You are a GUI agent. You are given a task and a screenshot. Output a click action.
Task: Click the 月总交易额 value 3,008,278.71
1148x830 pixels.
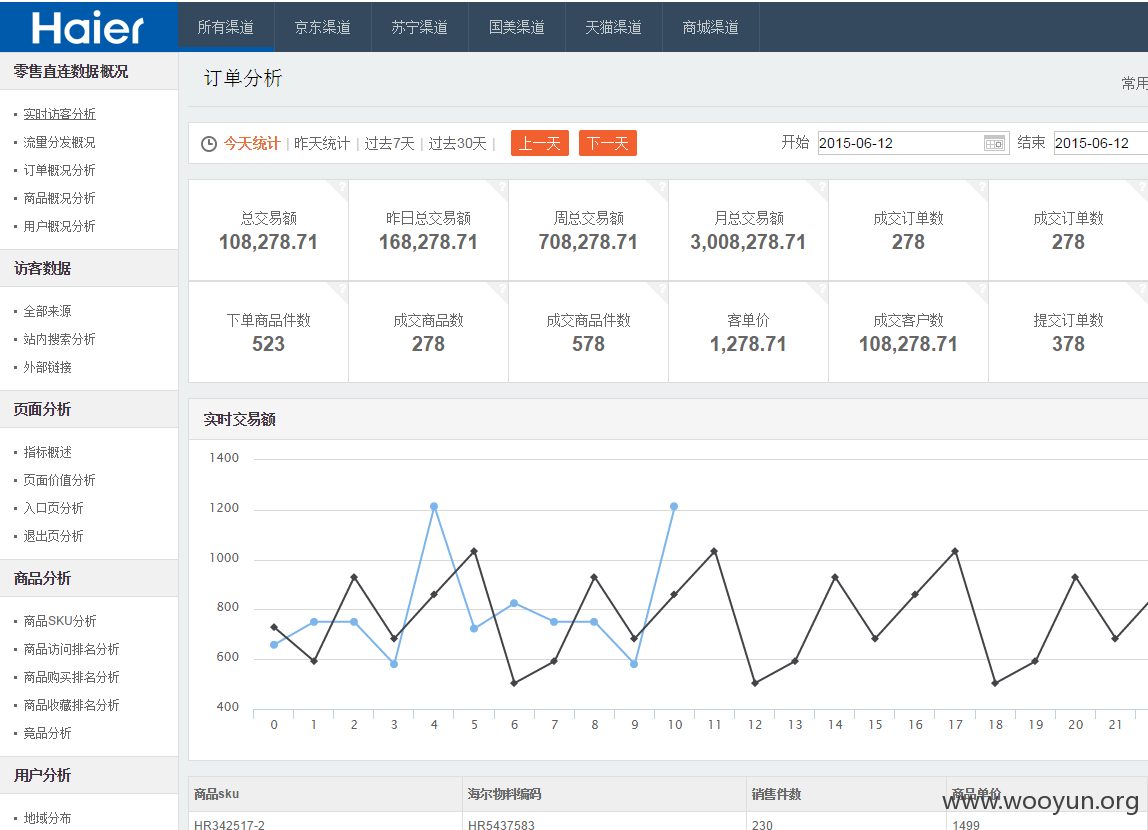pos(748,242)
